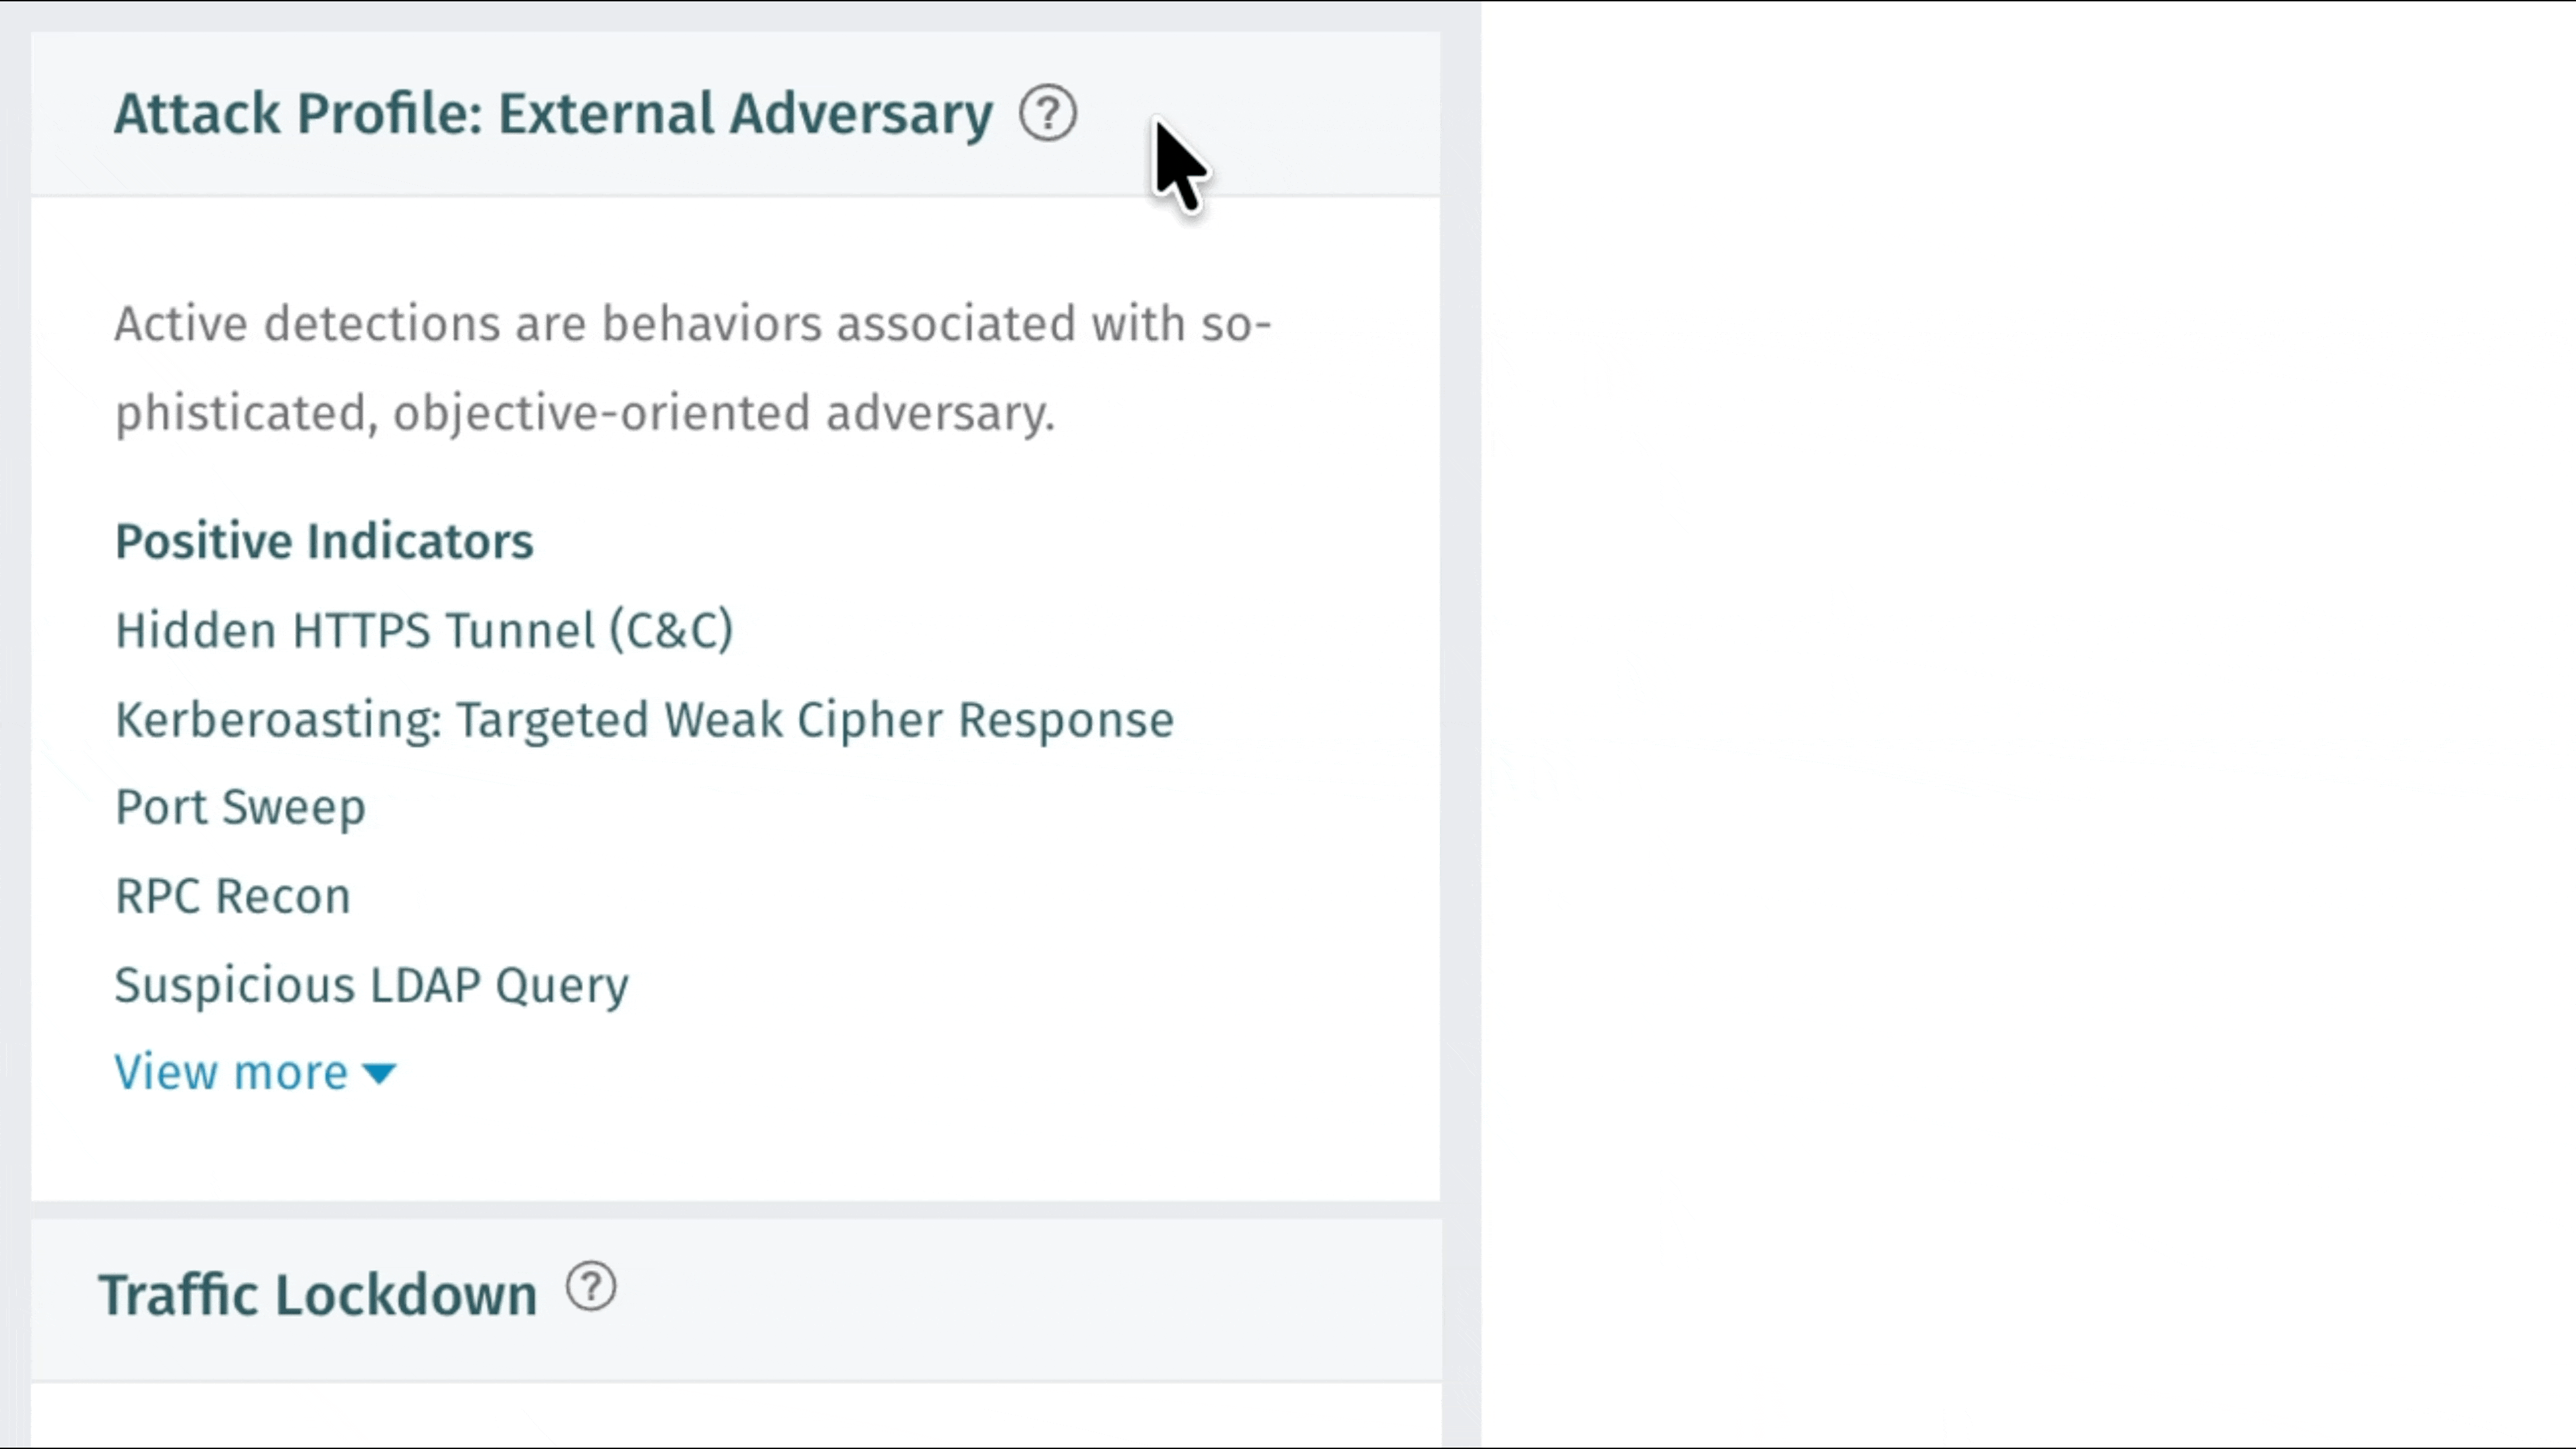Click the gray divider between the two panels
This screenshot has width=2576, height=1449.
(x=735, y=1210)
